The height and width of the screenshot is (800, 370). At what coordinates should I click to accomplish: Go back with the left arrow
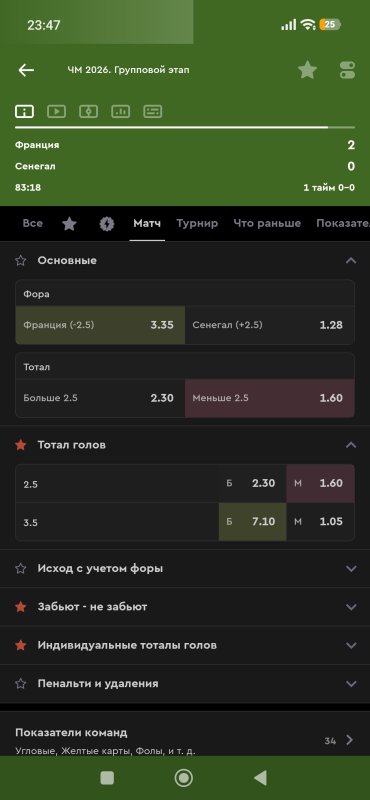[x=26, y=70]
